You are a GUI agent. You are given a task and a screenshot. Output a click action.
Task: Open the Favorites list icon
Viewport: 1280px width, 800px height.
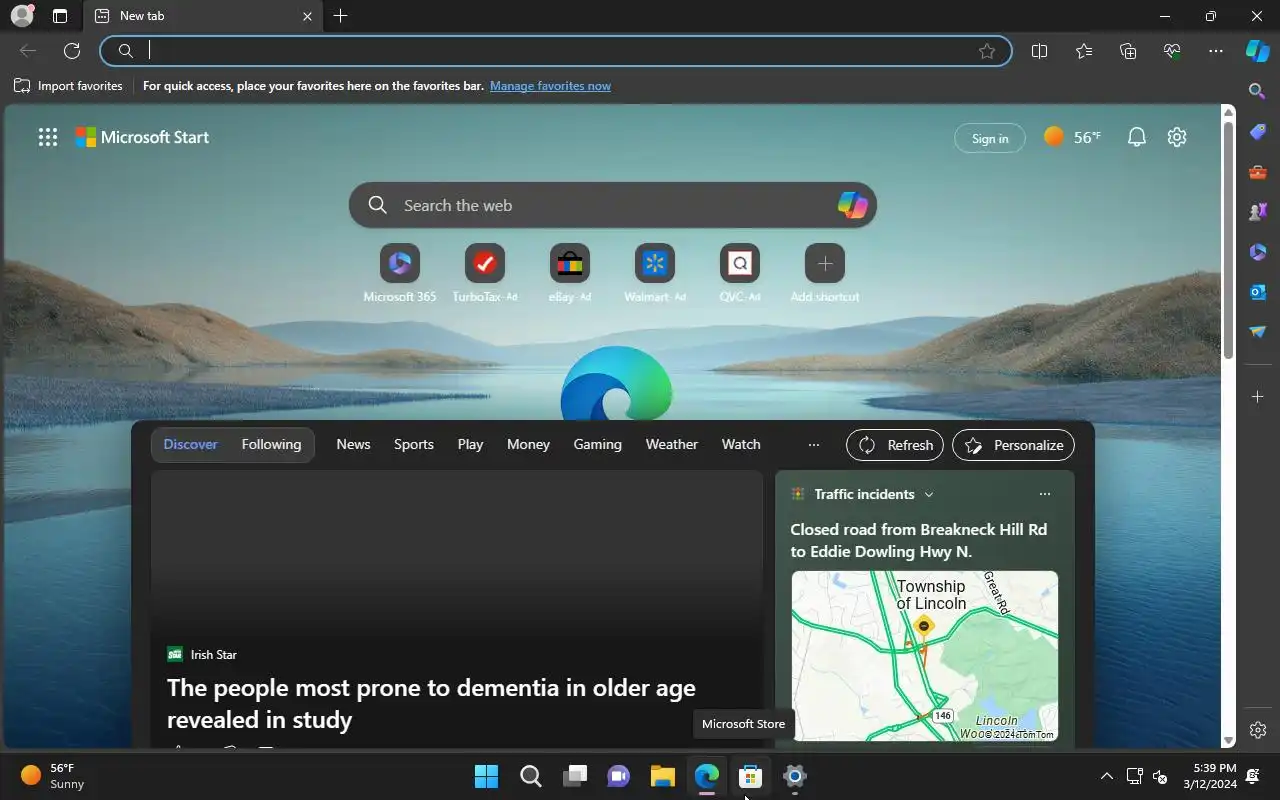click(1084, 51)
